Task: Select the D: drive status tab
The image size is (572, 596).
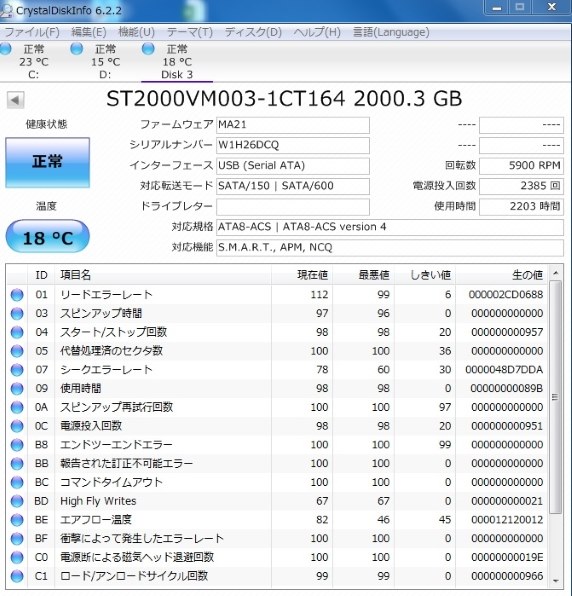Action: pos(105,62)
